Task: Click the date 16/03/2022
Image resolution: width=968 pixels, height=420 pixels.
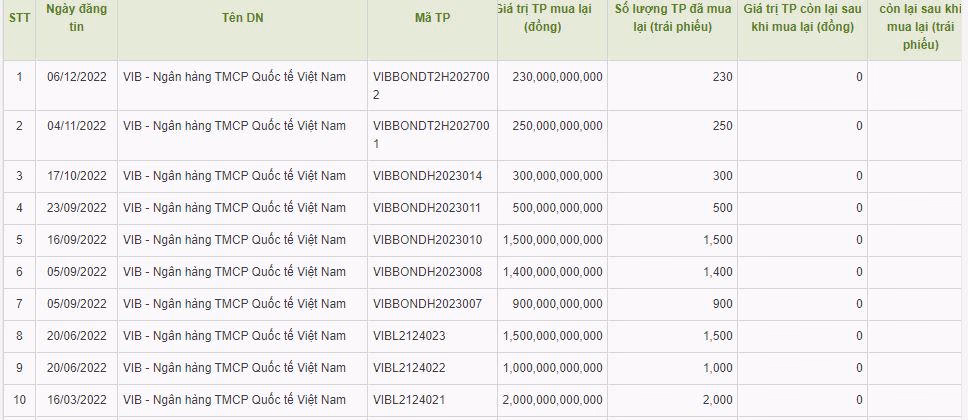Action: click(x=76, y=400)
